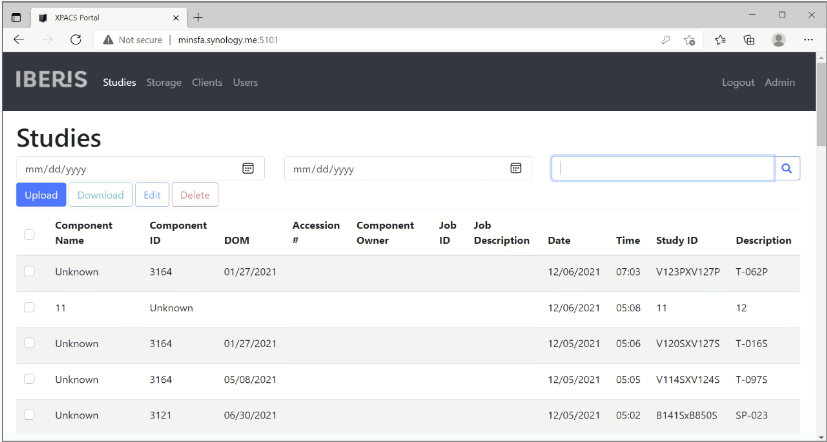Click DOM value 05/08/2021
827x442 pixels.
250,379
